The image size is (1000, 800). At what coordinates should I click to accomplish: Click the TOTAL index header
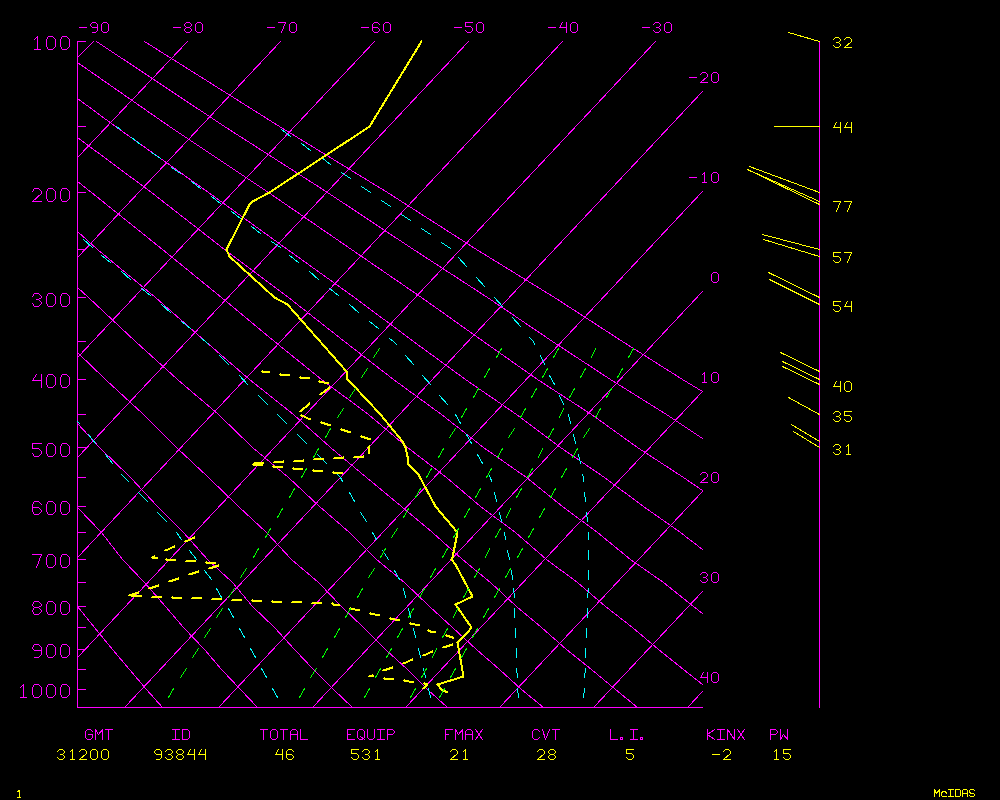coord(284,735)
